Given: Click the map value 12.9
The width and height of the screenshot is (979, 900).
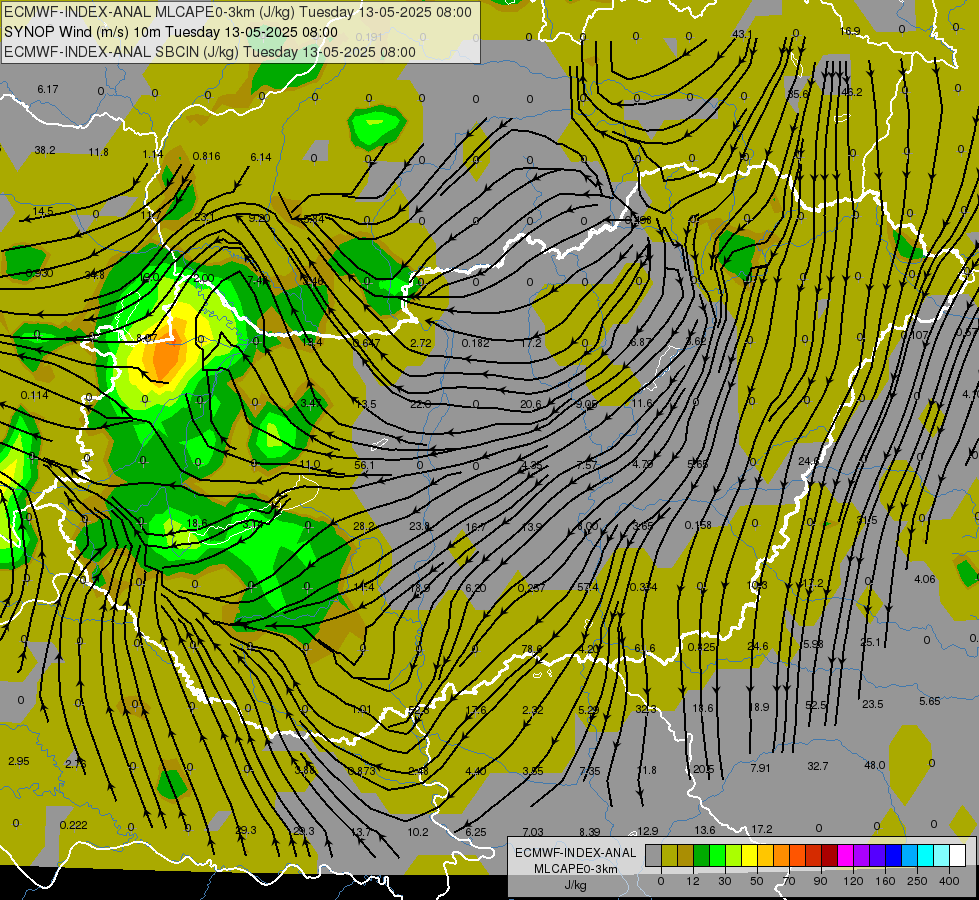Looking at the screenshot, I should (x=647, y=831).
